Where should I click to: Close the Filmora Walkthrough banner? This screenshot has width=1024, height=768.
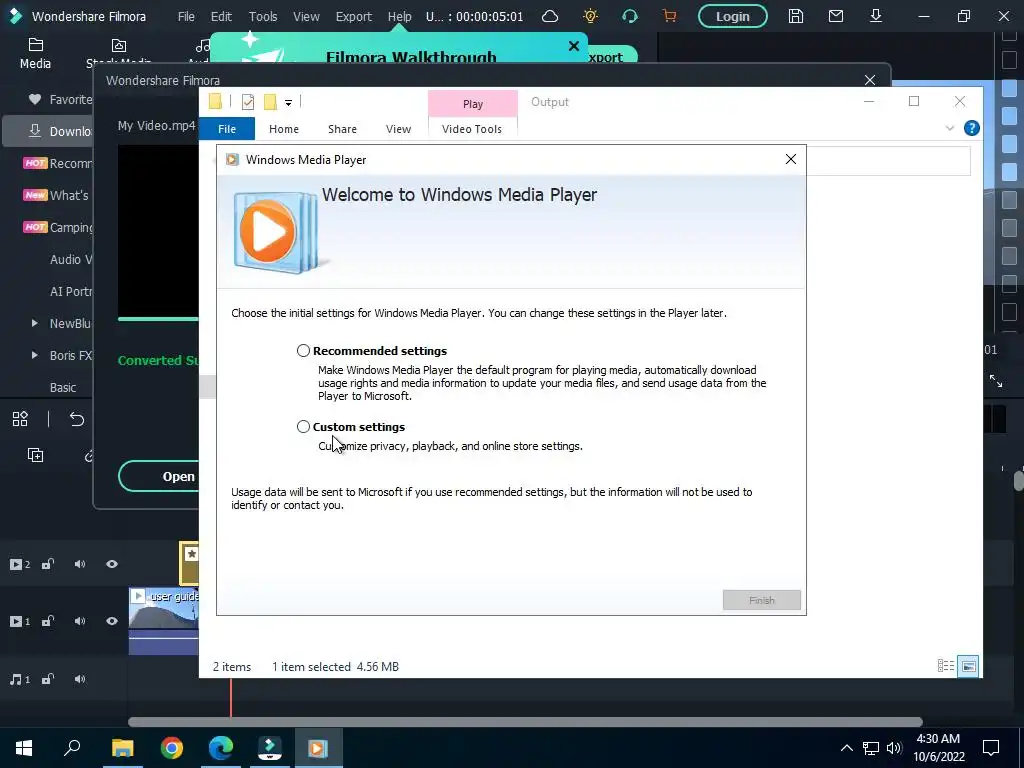[573, 46]
